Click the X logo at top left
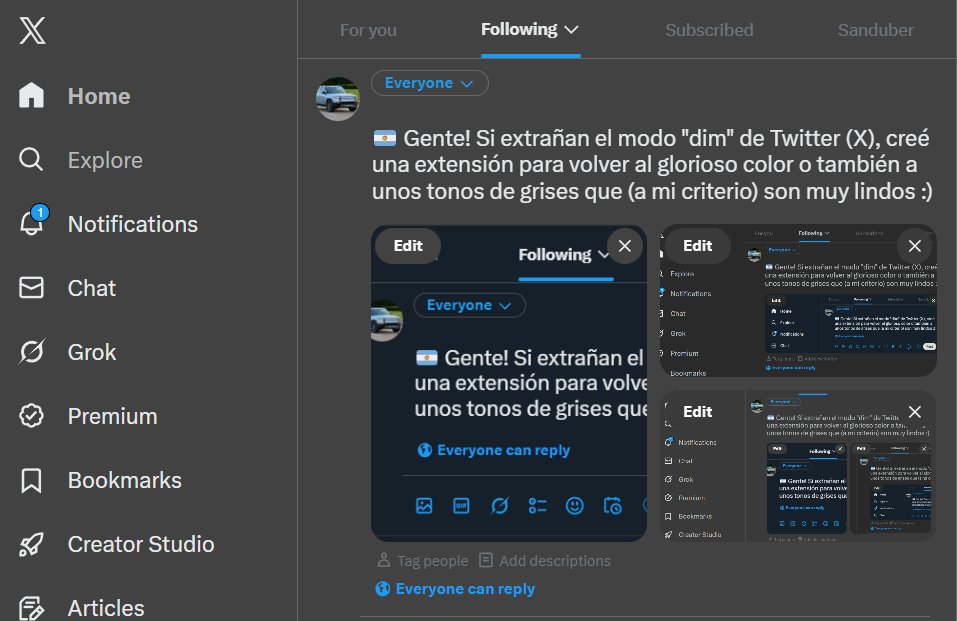 coord(33,30)
